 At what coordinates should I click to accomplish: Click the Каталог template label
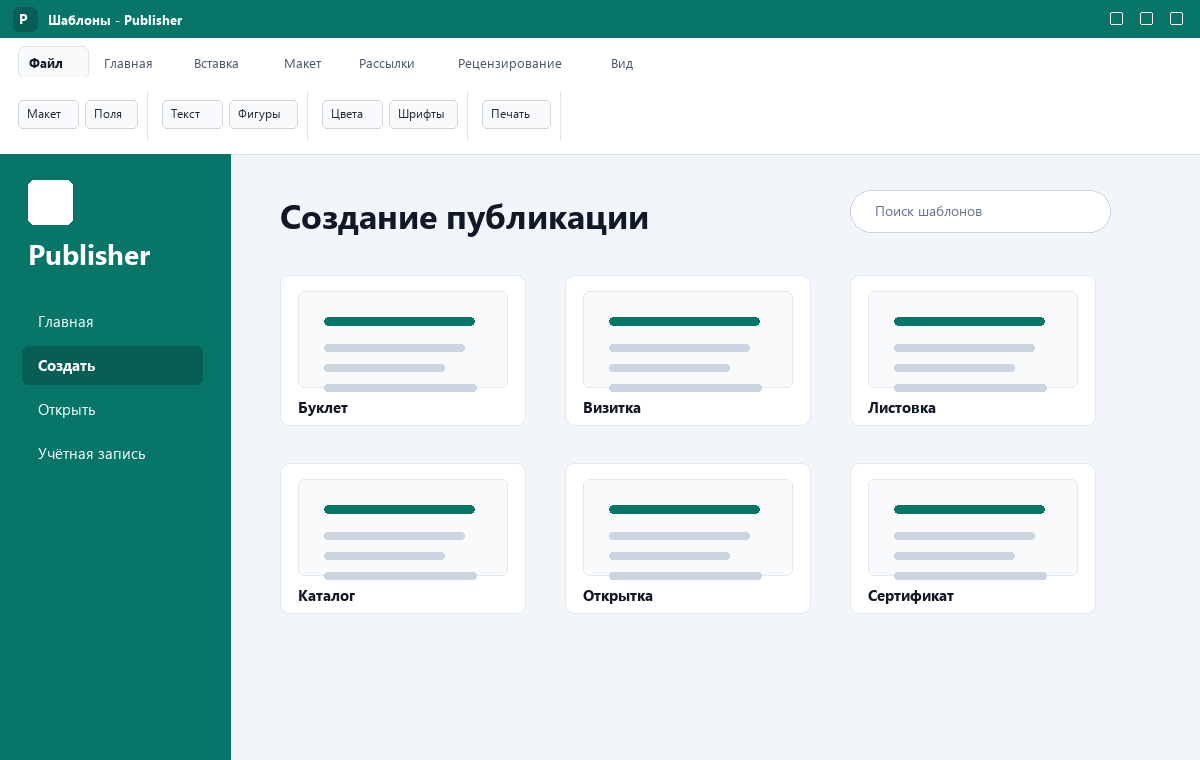pyautogui.click(x=327, y=596)
